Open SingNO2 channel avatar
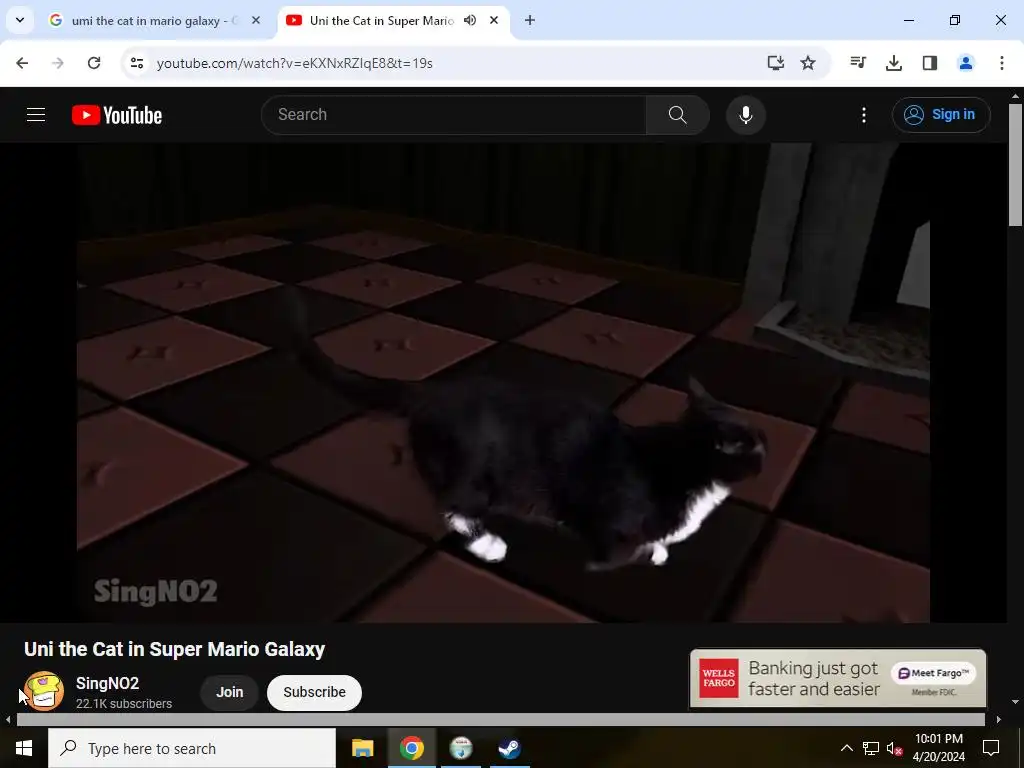 (44, 691)
